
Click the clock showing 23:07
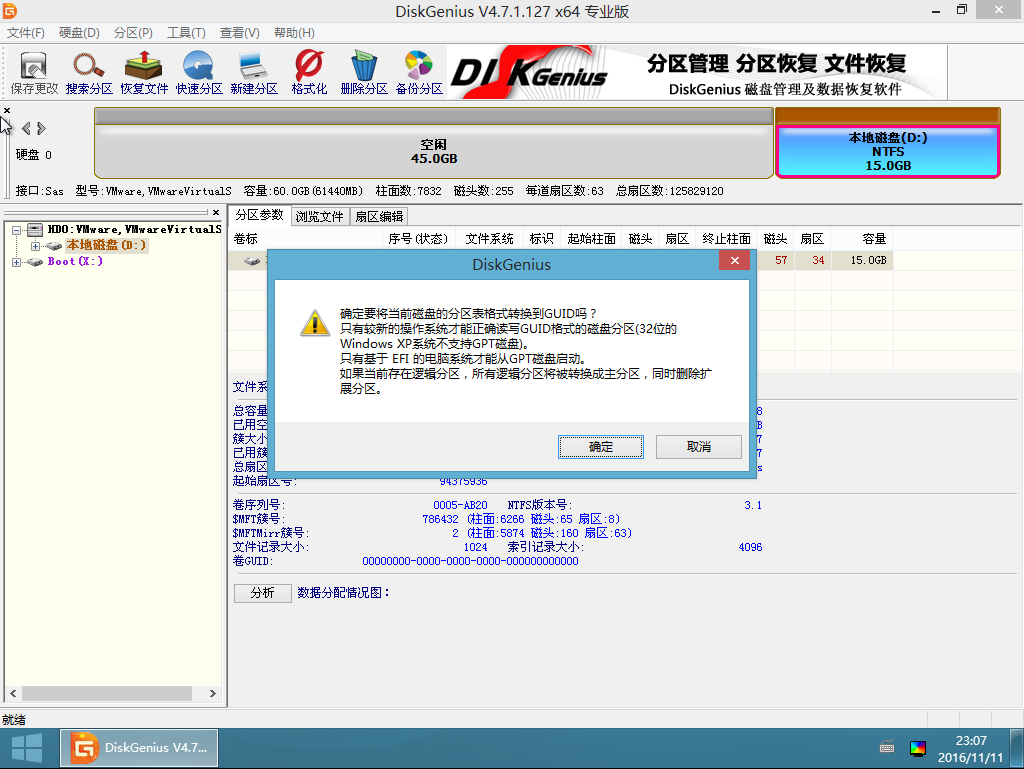tap(970, 741)
